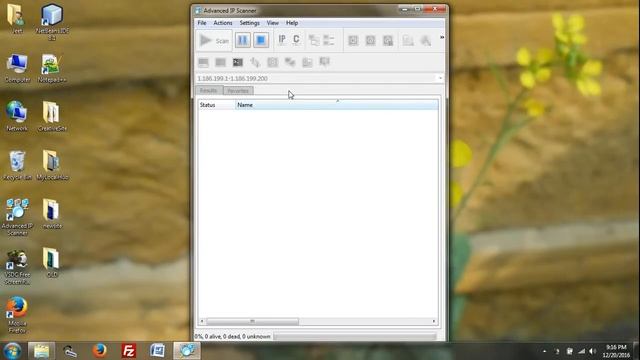Sort by the Name column header
This screenshot has width=640, height=360.
point(337,105)
